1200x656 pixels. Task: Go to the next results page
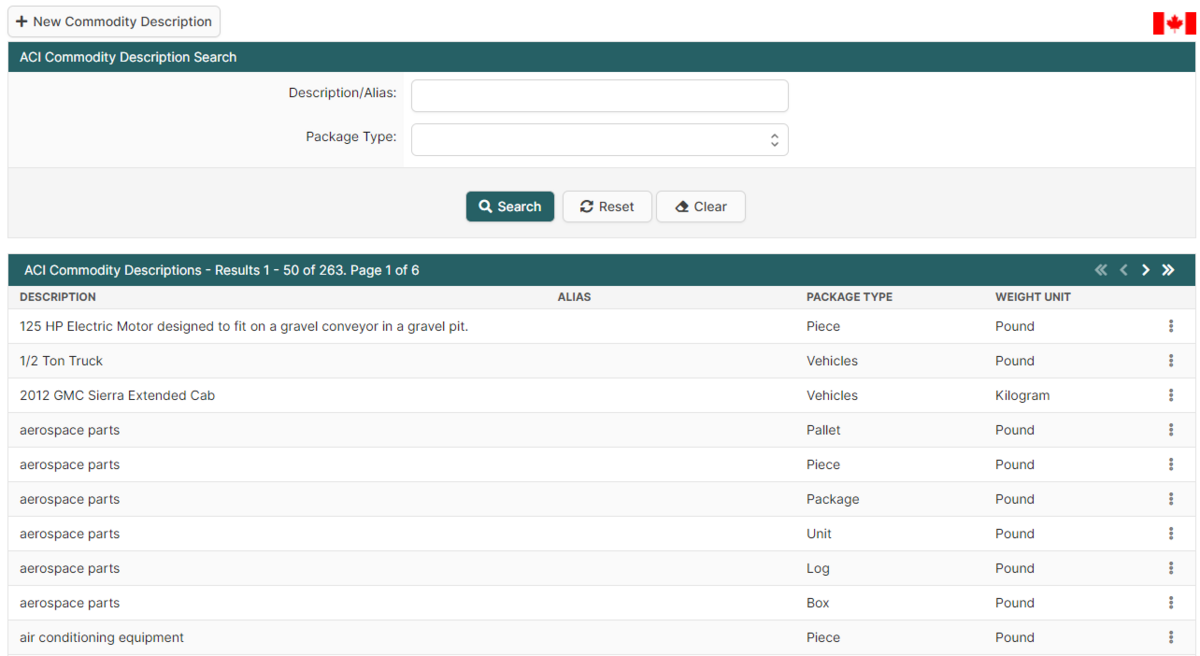click(x=1146, y=270)
